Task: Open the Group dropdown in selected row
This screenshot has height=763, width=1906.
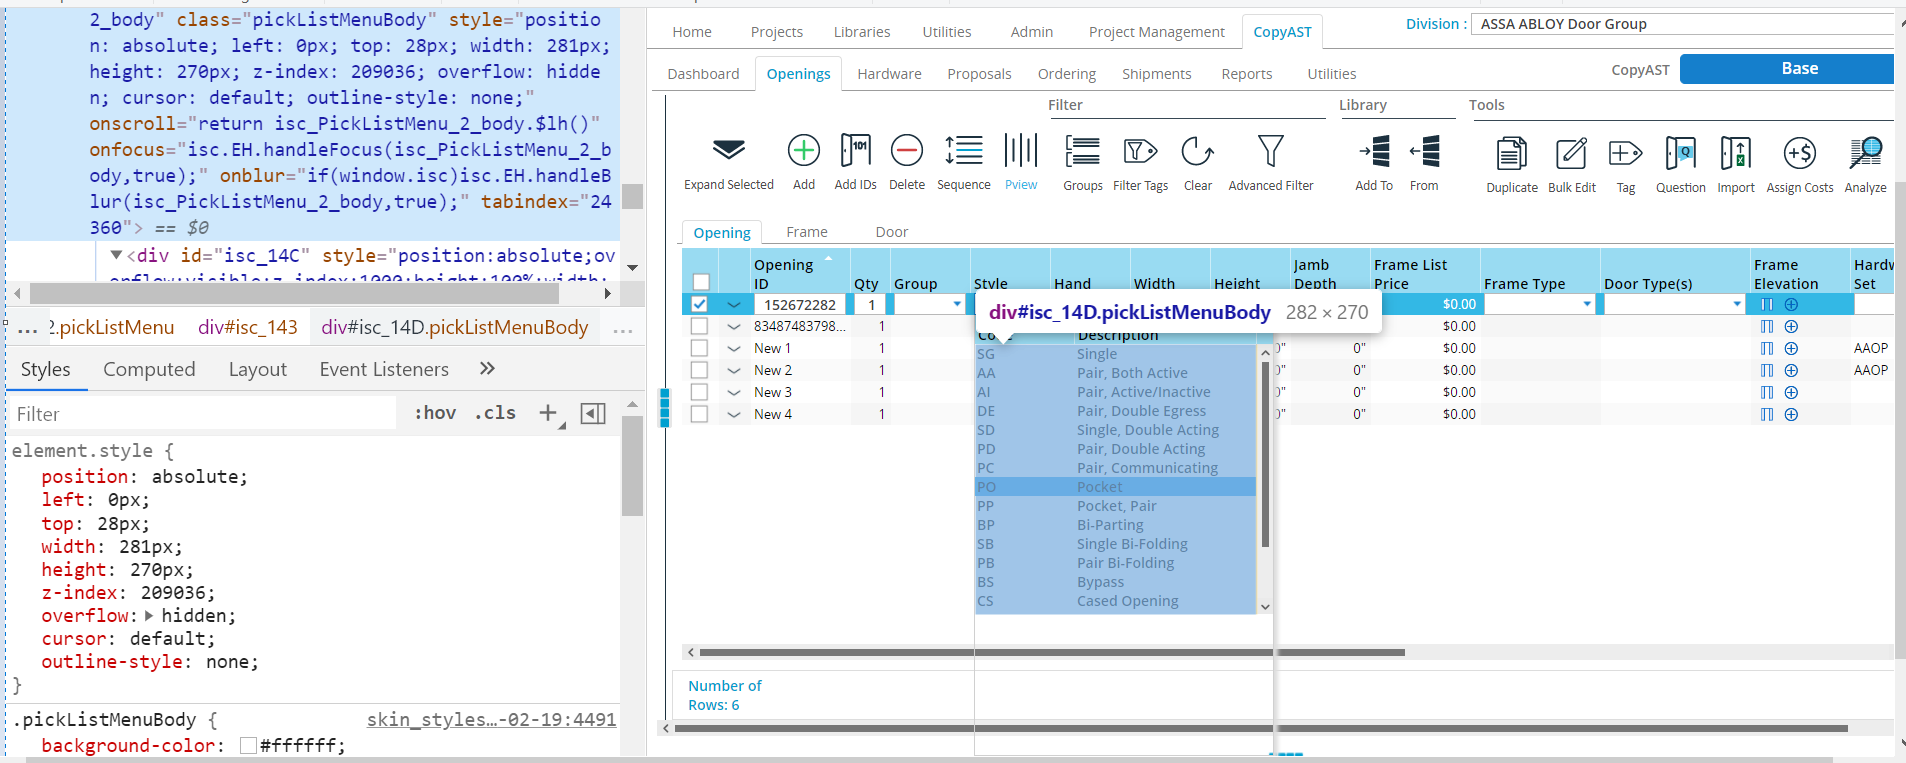Action: click(957, 304)
